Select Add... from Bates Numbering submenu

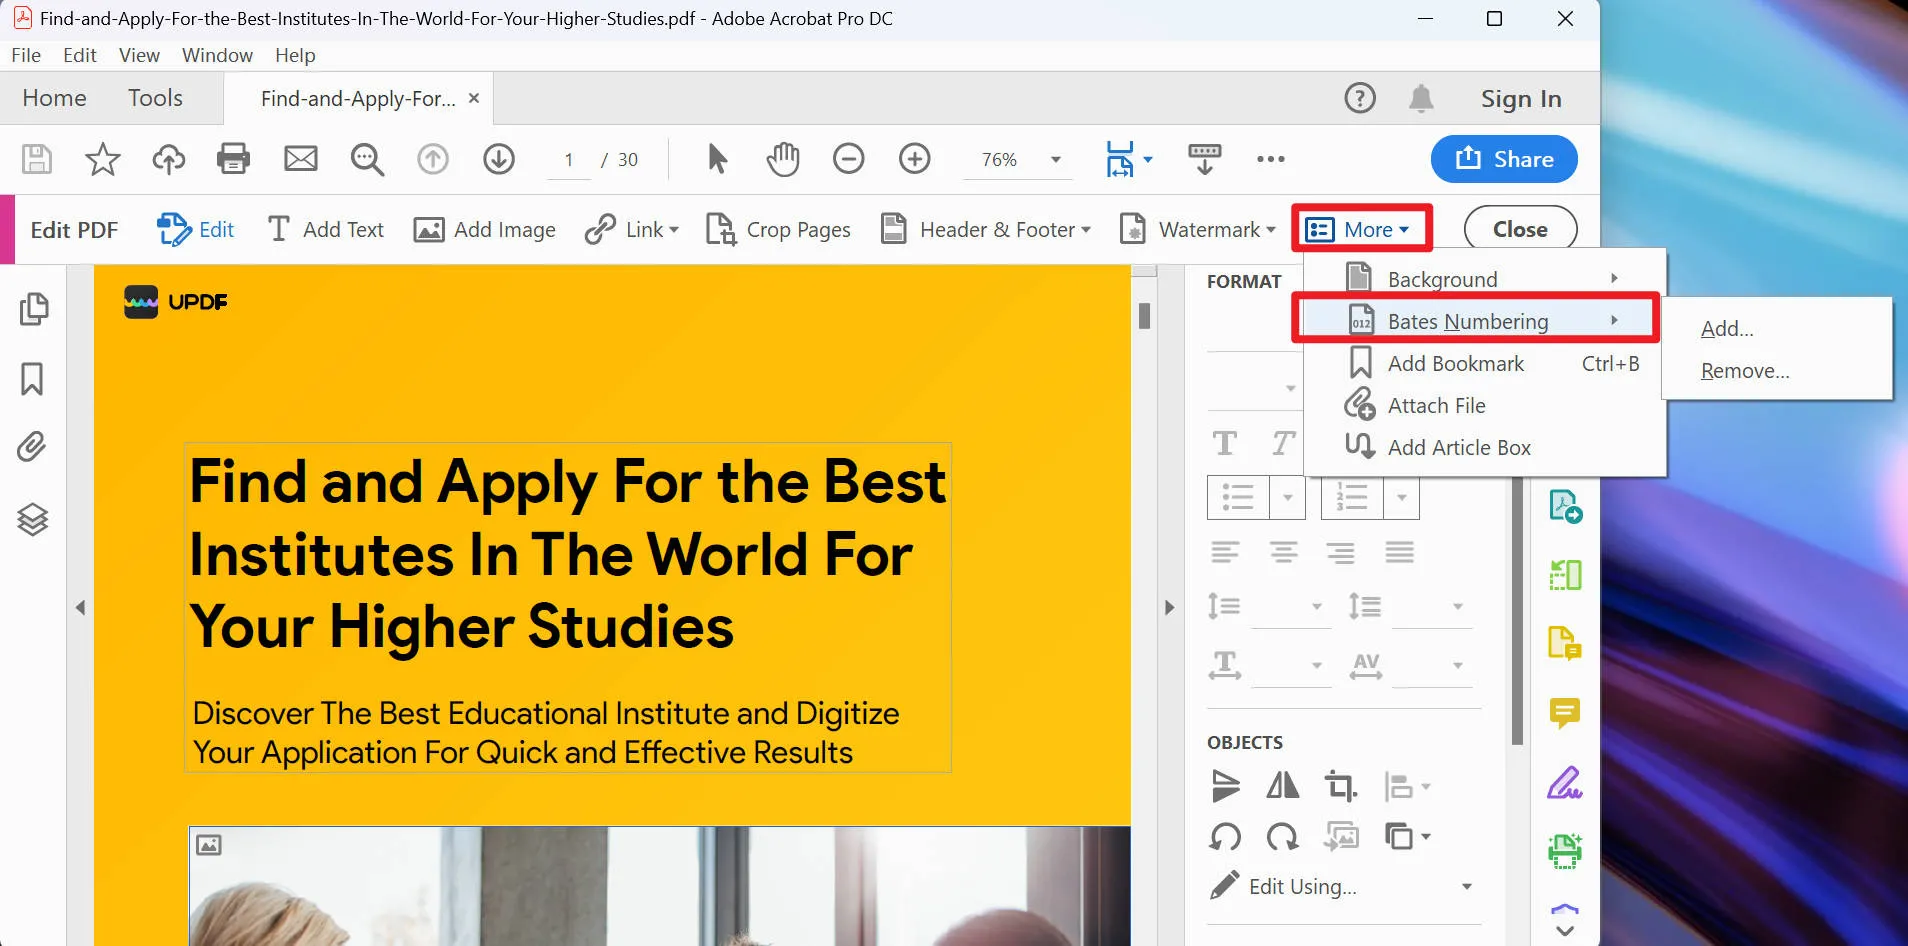point(1727,329)
